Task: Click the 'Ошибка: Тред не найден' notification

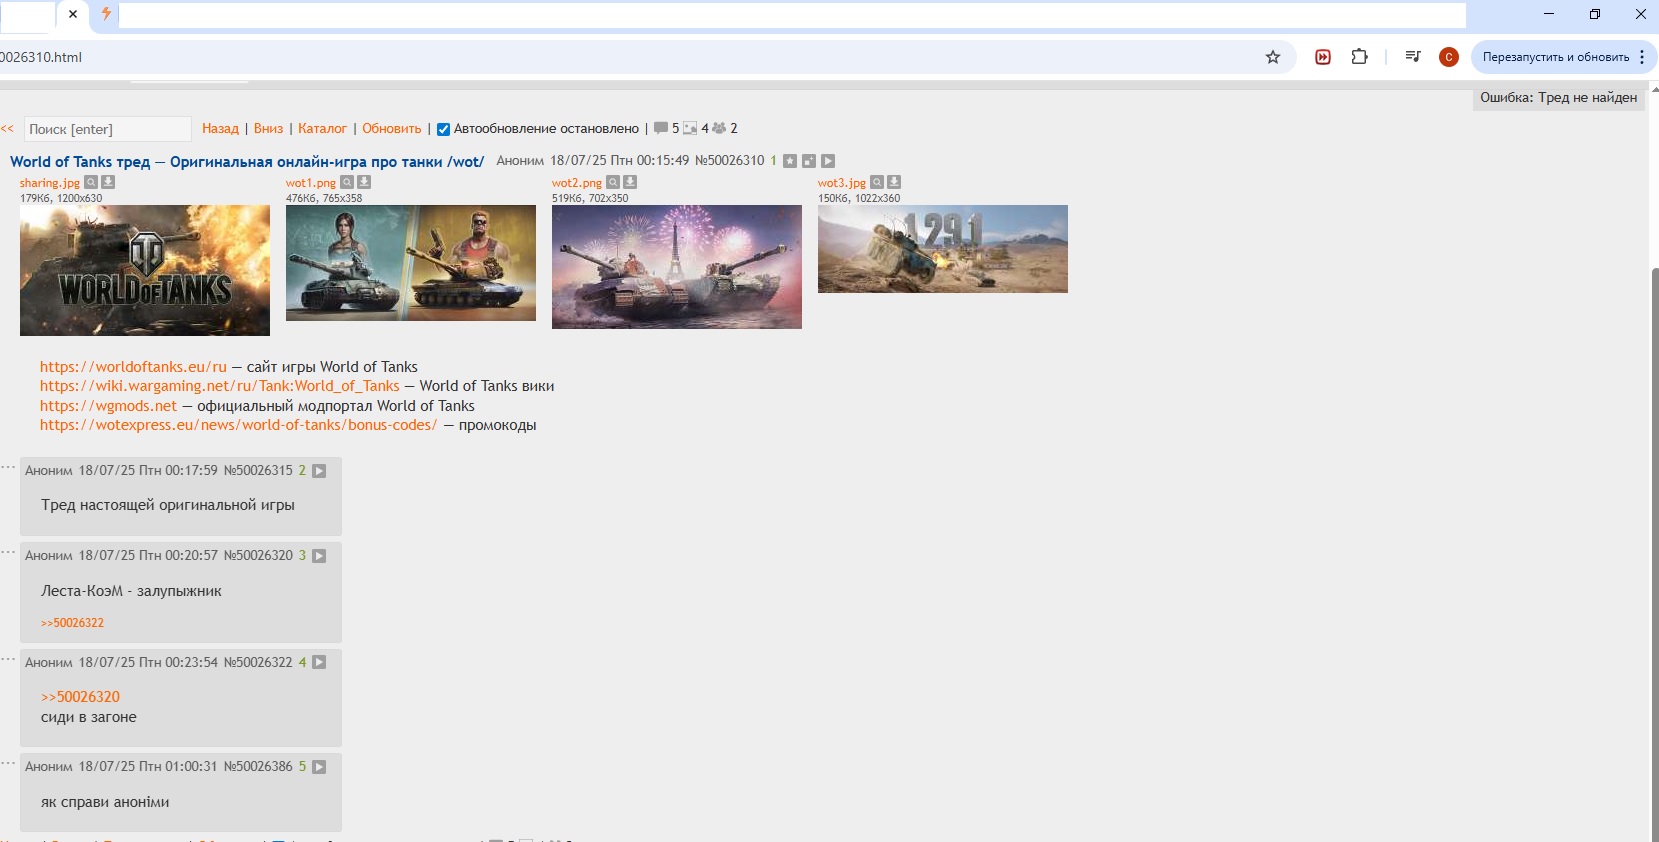Action: [x=1558, y=98]
